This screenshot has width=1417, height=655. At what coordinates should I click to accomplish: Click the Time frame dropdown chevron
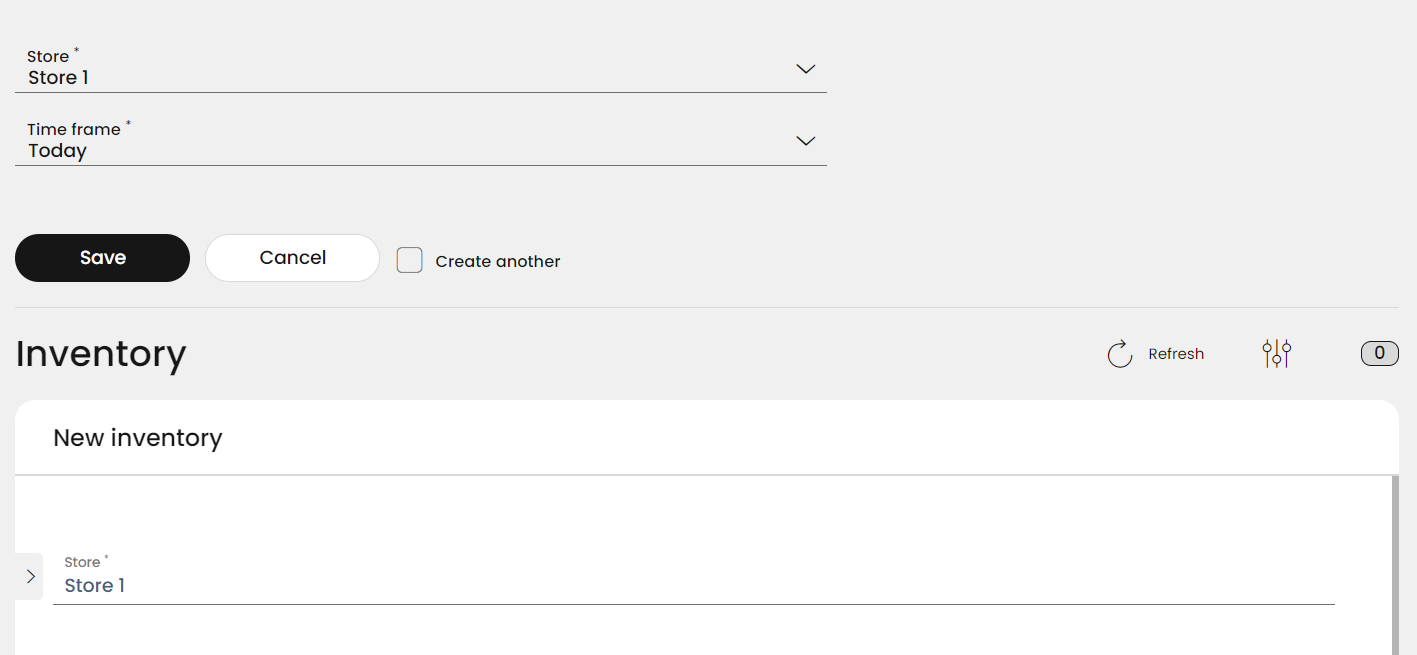point(806,141)
